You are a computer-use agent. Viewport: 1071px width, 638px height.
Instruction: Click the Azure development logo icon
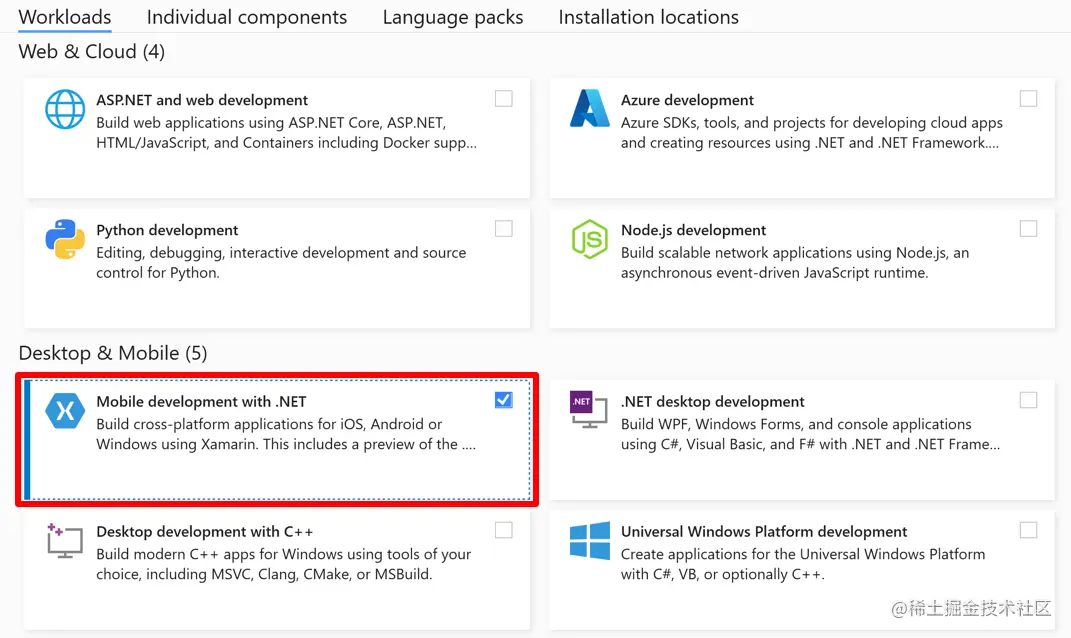click(x=589, y=109)
